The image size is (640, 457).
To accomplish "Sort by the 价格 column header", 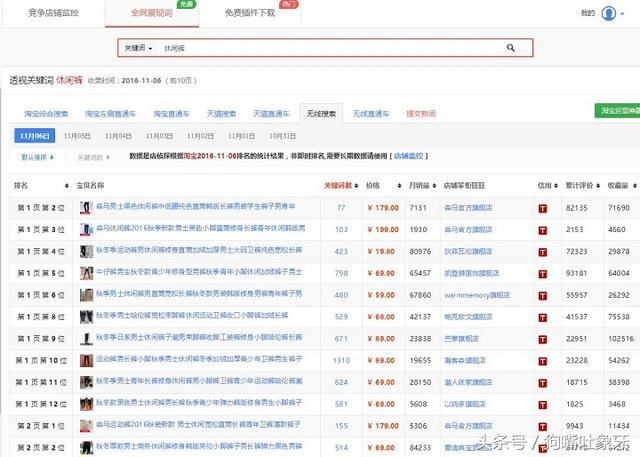I will point(383,186).
